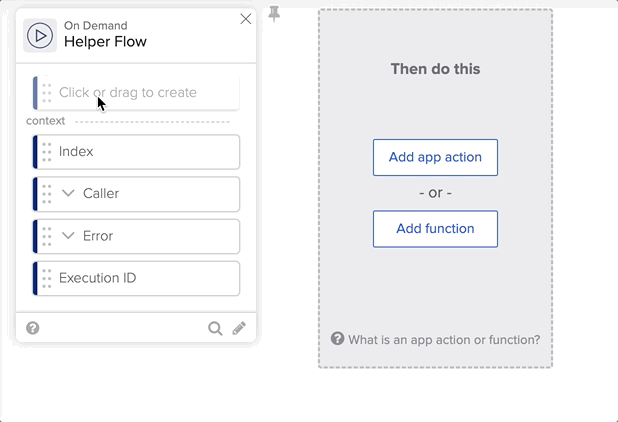Click the Helper Flow title

[x=105, y=42]
